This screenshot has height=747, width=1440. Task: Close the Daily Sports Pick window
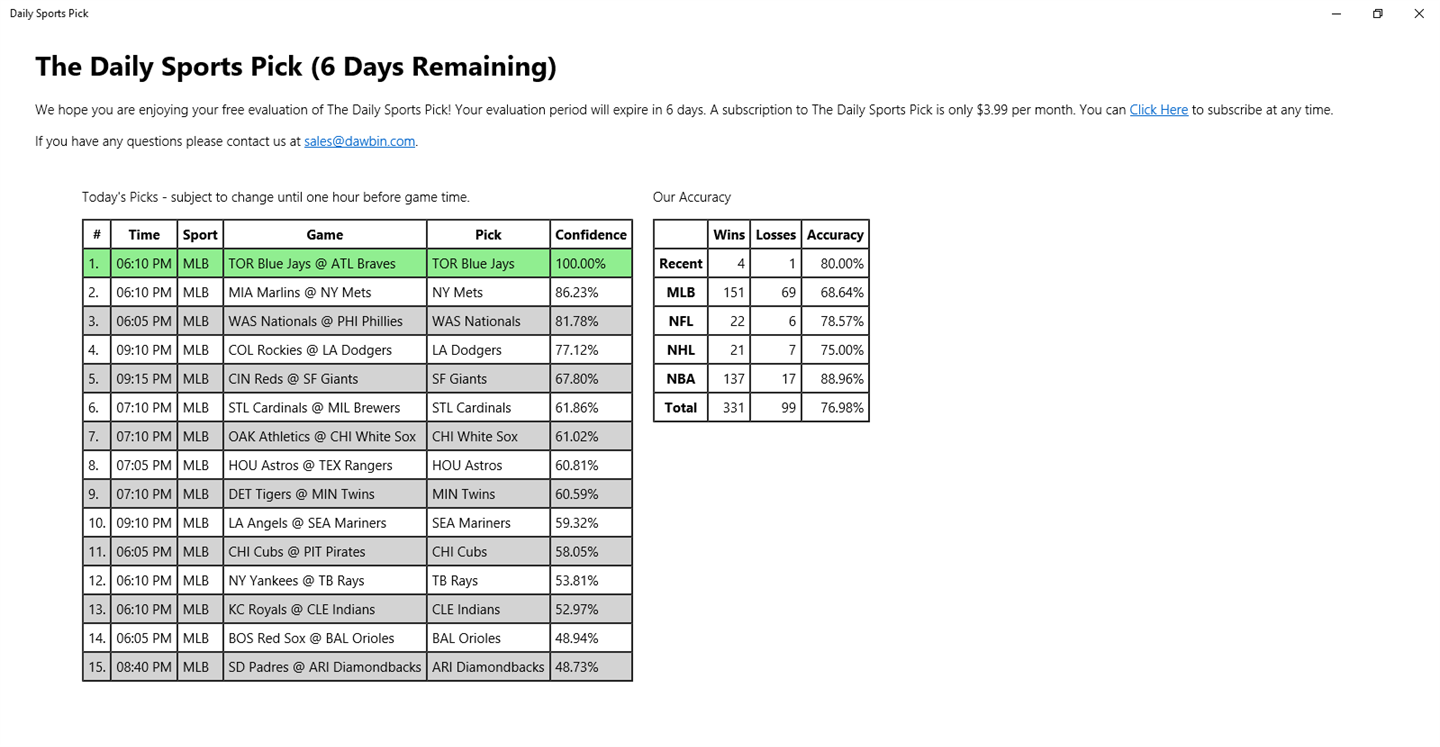click(1418, 14)
